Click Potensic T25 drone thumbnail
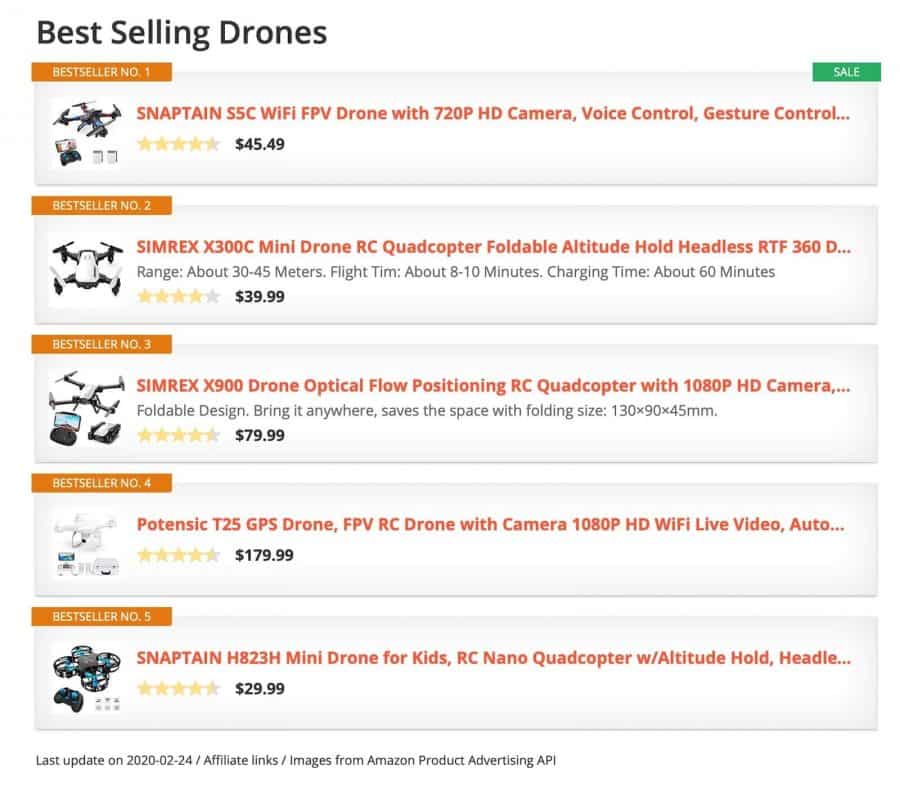900x800 pixels. pos(87,544)
